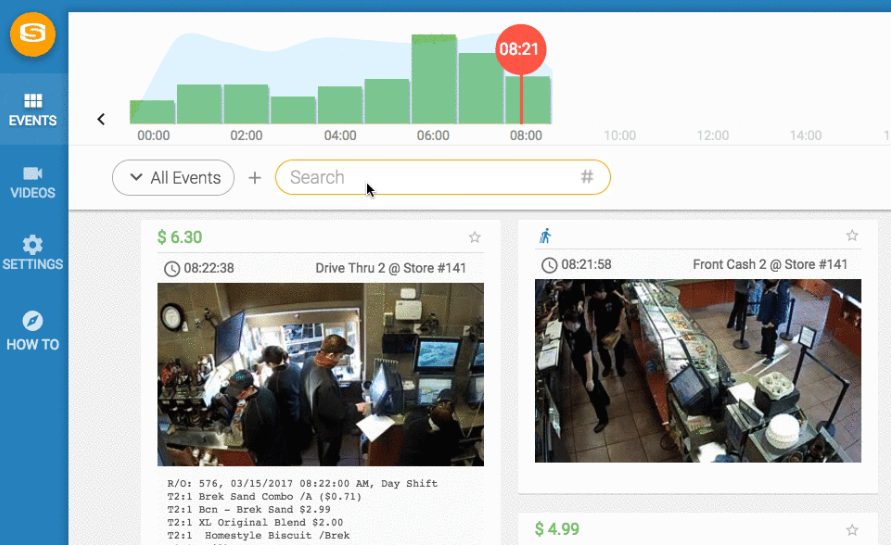This screenshot has height=545, width=891.
Task: Open the Settings gear page
Action: coord(33,253)
